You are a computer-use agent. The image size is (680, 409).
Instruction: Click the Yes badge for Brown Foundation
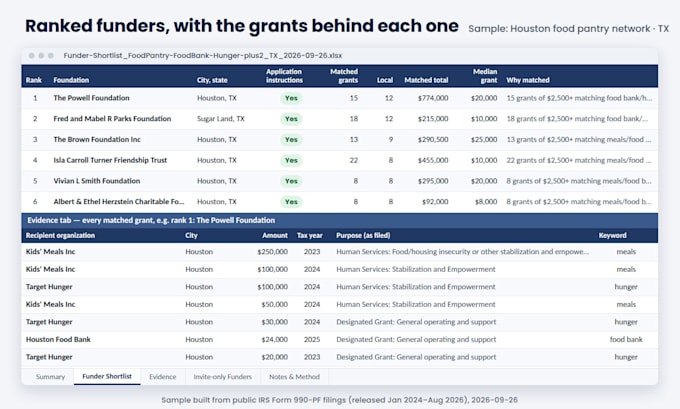coord(291,140)
